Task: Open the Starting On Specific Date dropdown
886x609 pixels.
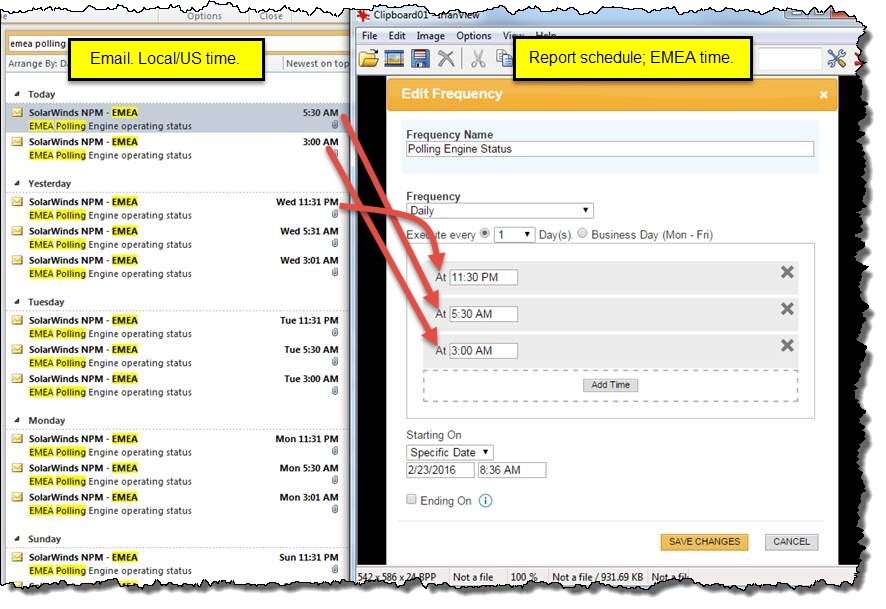Action: point(450,453)
